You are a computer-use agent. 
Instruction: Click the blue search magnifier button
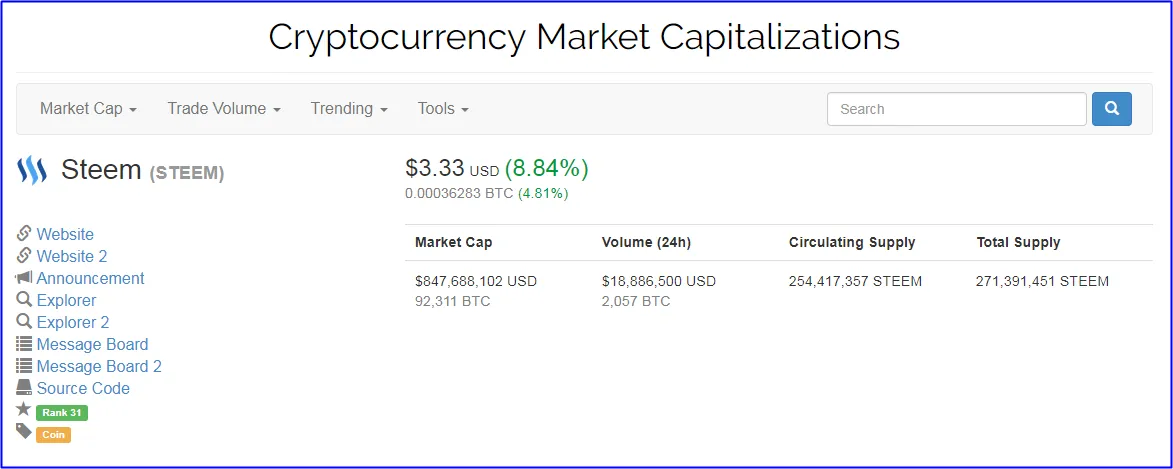[1112, 109]
